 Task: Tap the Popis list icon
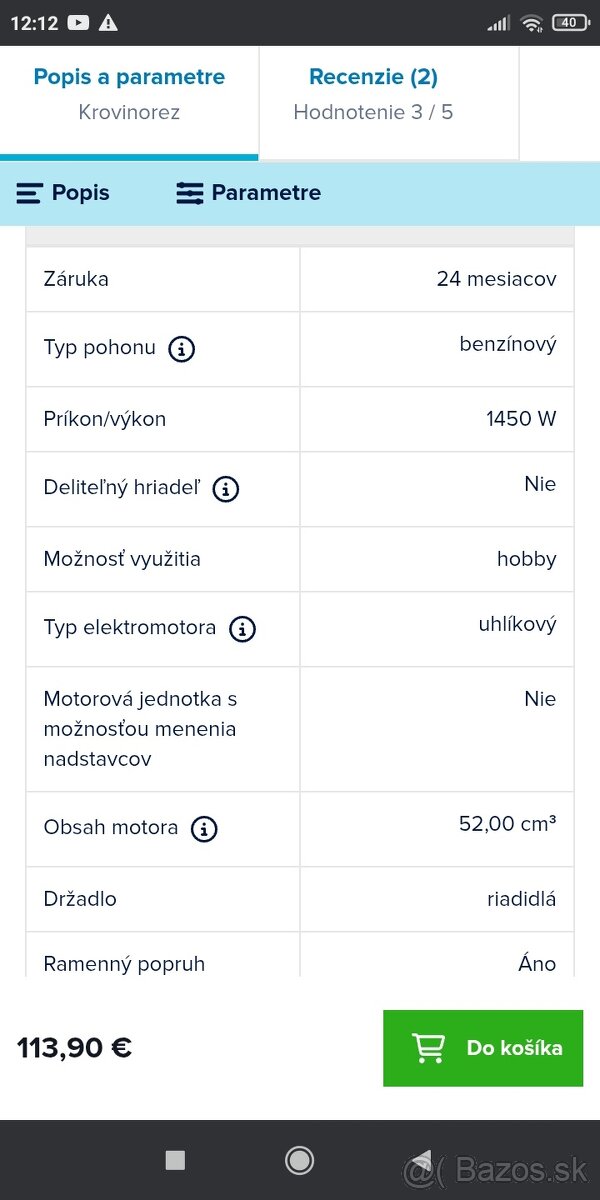[x=30, y=194]
